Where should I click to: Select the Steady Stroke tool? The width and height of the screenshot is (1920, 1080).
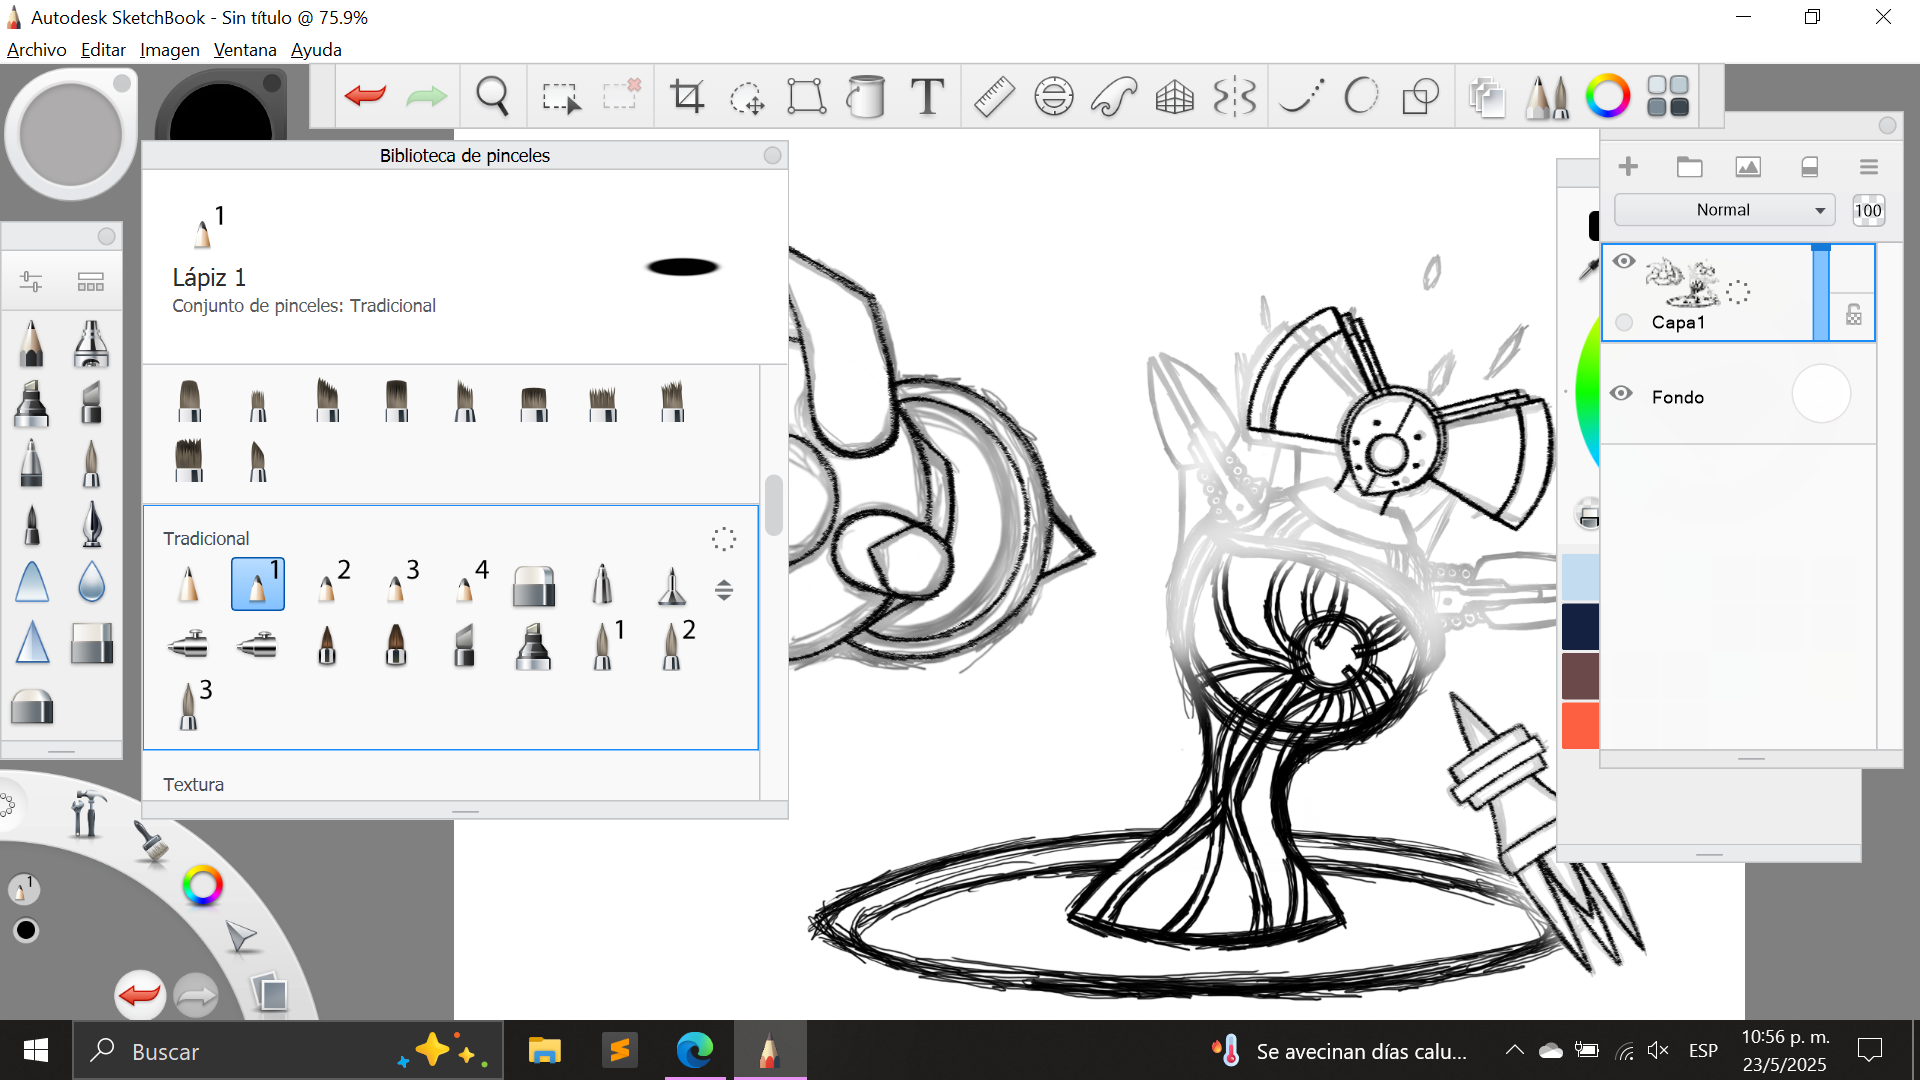[x=1302, y=96]
